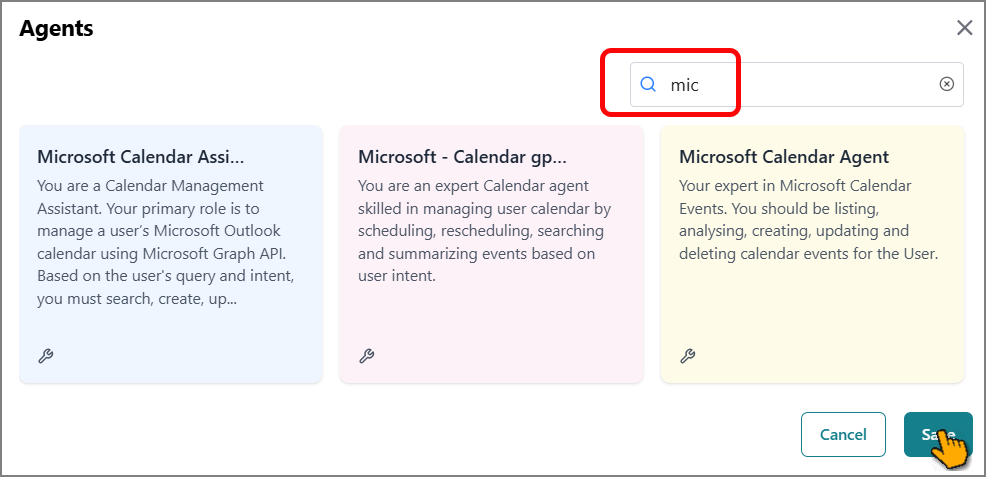The width and height of the screenshot is (986, 477).
Task: Focus the search field containing 'mic'
Action: [x=797, y=84]
